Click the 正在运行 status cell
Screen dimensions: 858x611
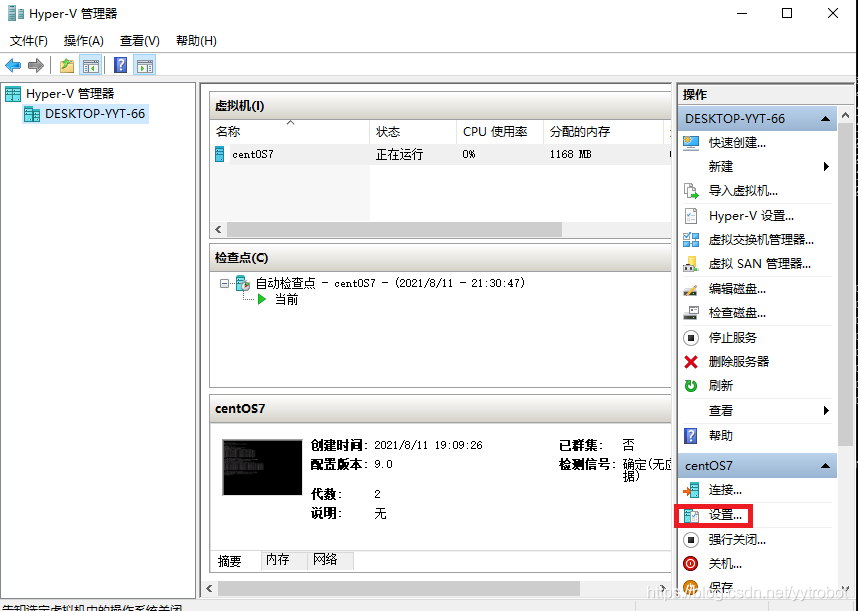click(399, 154)
